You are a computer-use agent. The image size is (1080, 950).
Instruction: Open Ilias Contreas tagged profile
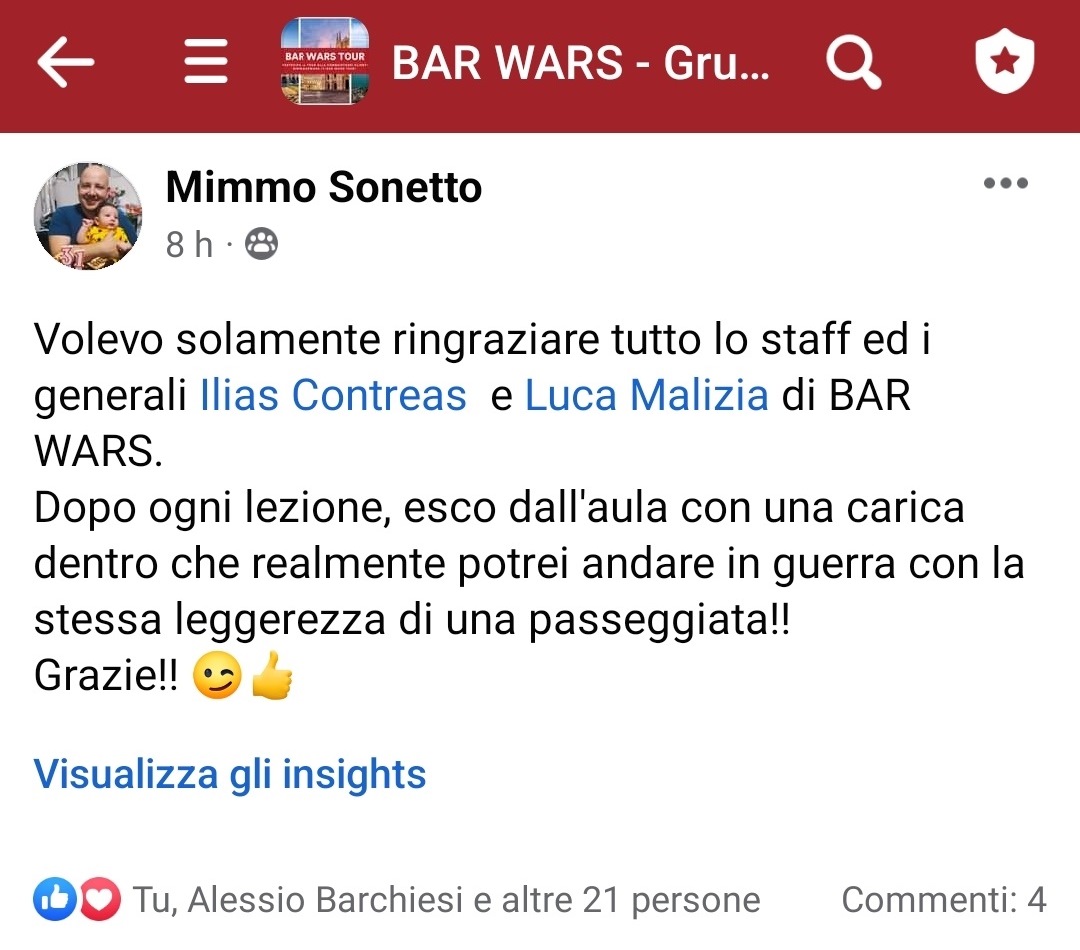tap(333, 395)
